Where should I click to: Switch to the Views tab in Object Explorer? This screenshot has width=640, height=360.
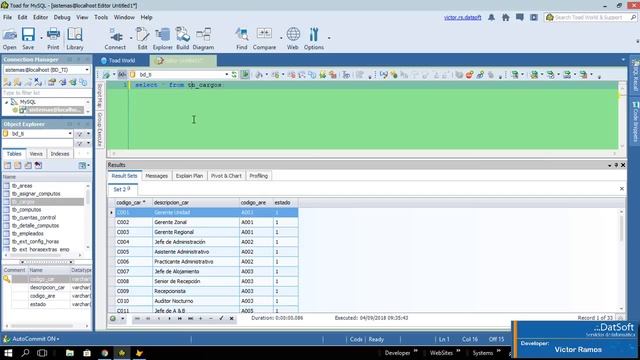click(x=36, y=154)
